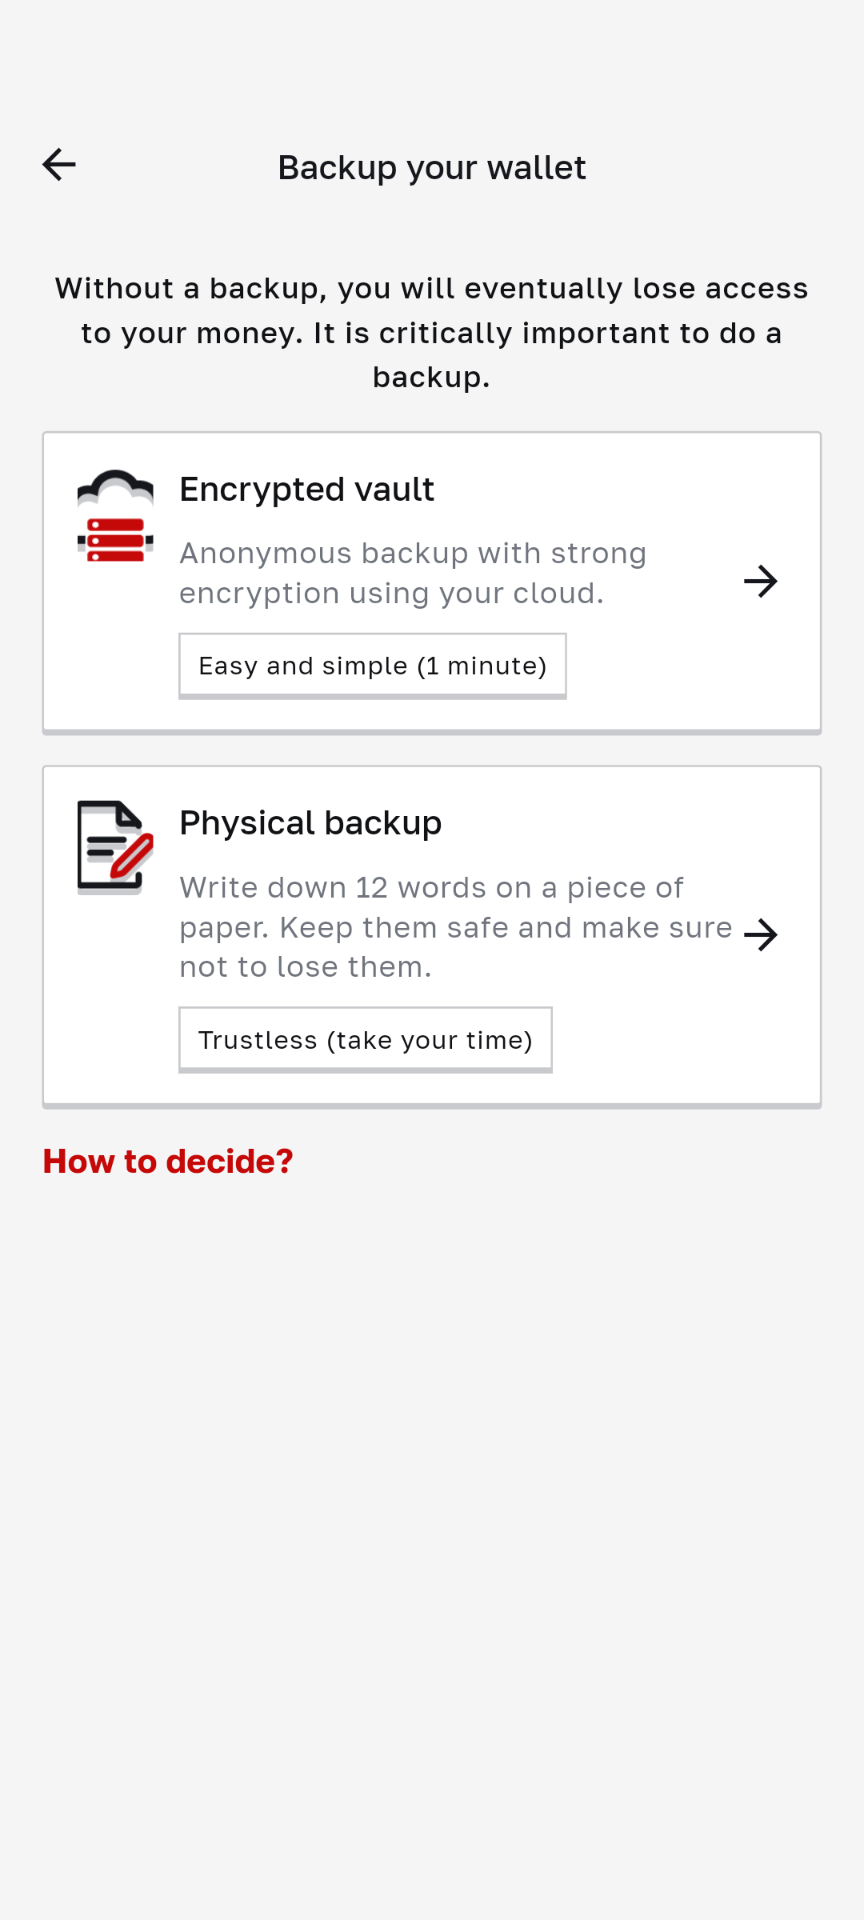Tap the 'Write down 12 words' text line
This screenshot has width=864, height=1920.
pos(431,887)
